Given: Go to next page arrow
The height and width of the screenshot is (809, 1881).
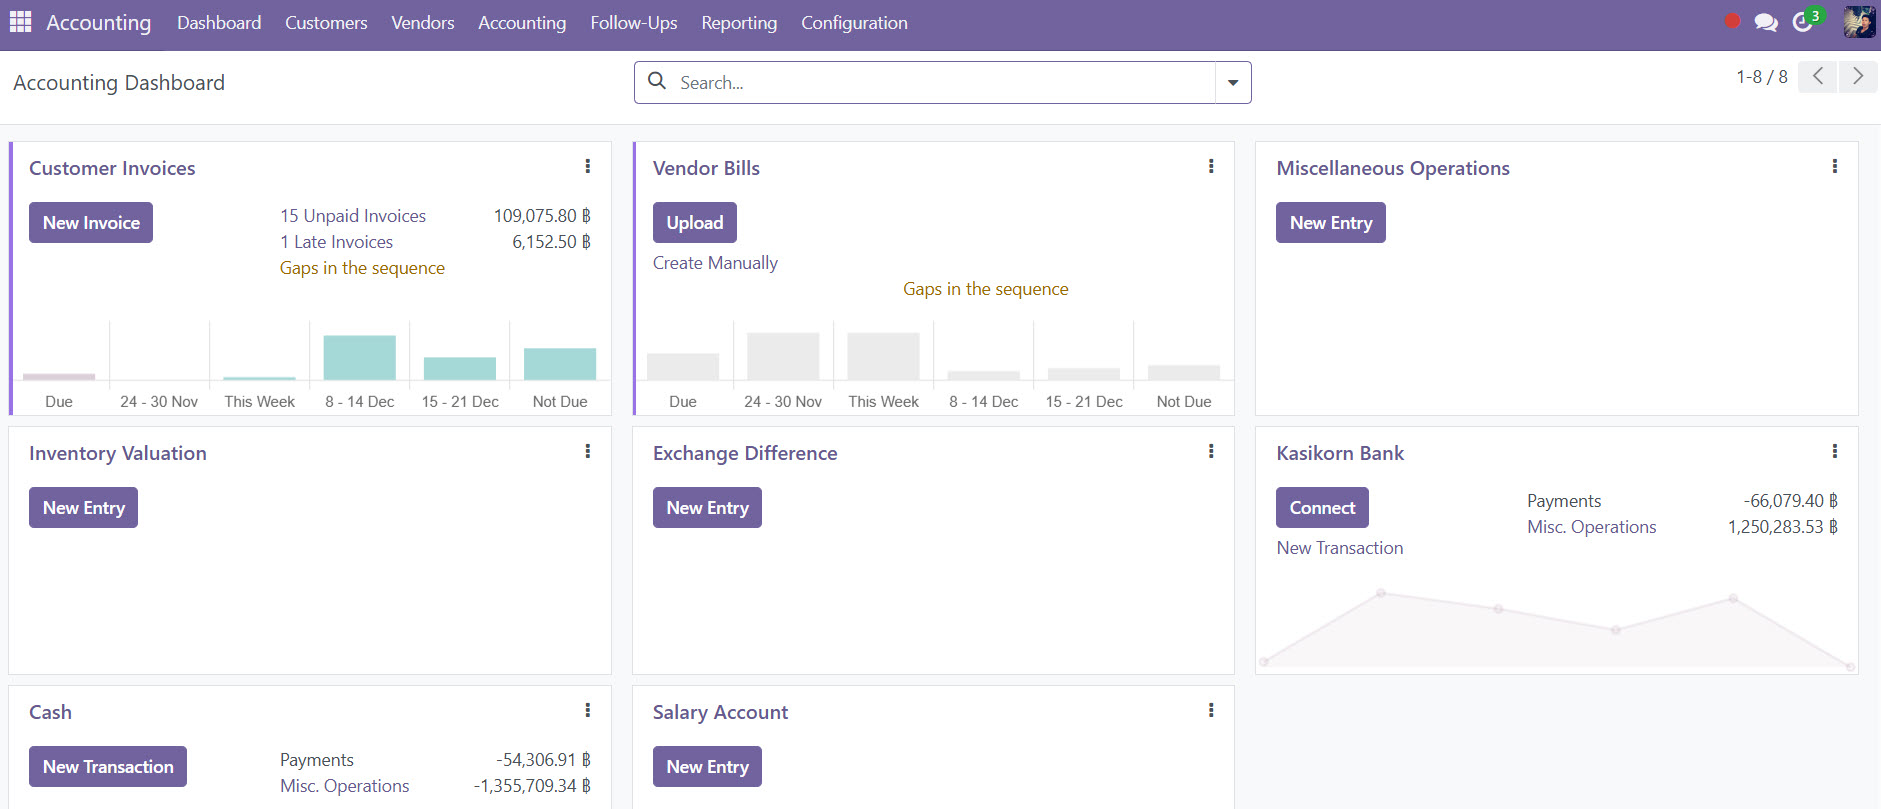Looking at the screenshot, I should tap(1857, 77).
